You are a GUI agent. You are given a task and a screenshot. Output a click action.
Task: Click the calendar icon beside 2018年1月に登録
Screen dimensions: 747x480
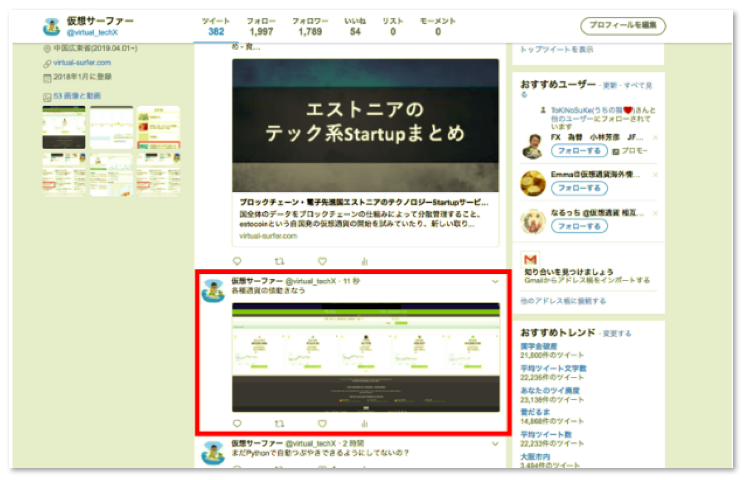pyautogui.click(x=47, y=78)
